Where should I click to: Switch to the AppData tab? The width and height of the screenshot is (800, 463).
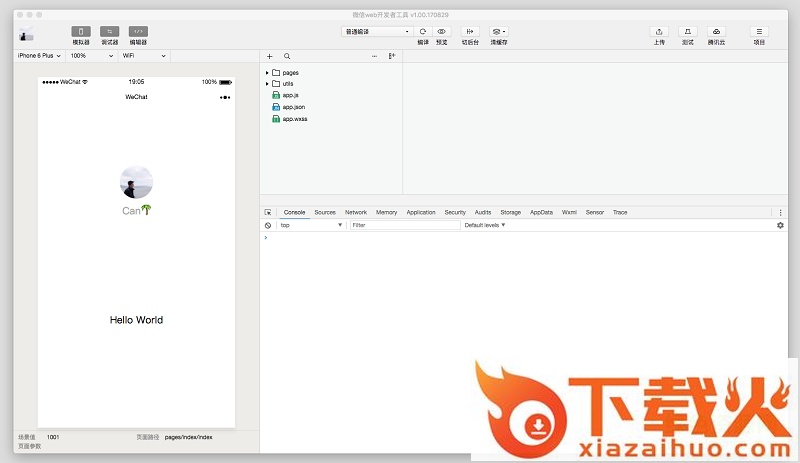point(541,212)
